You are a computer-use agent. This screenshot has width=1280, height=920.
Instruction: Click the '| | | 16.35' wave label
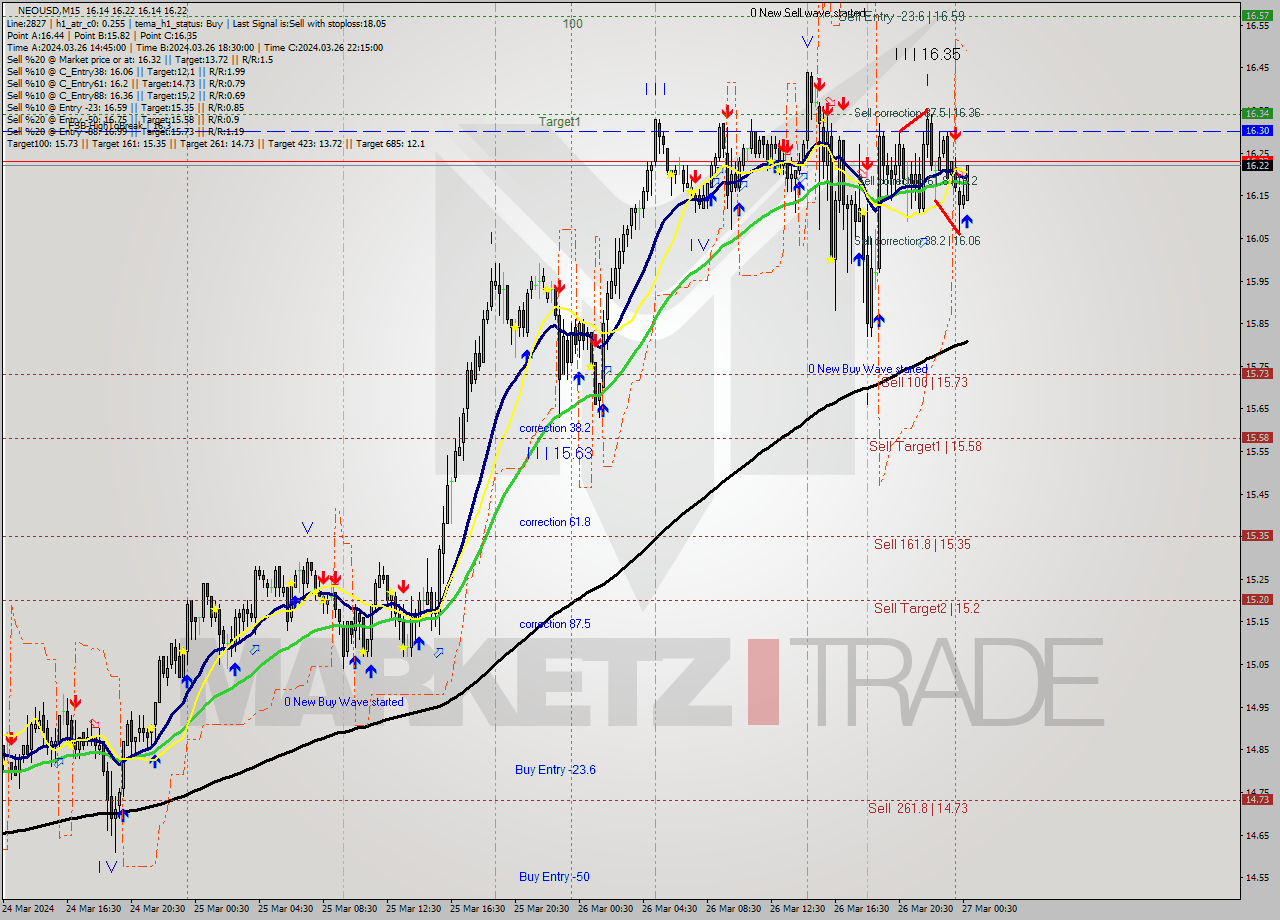pos(928,54)
